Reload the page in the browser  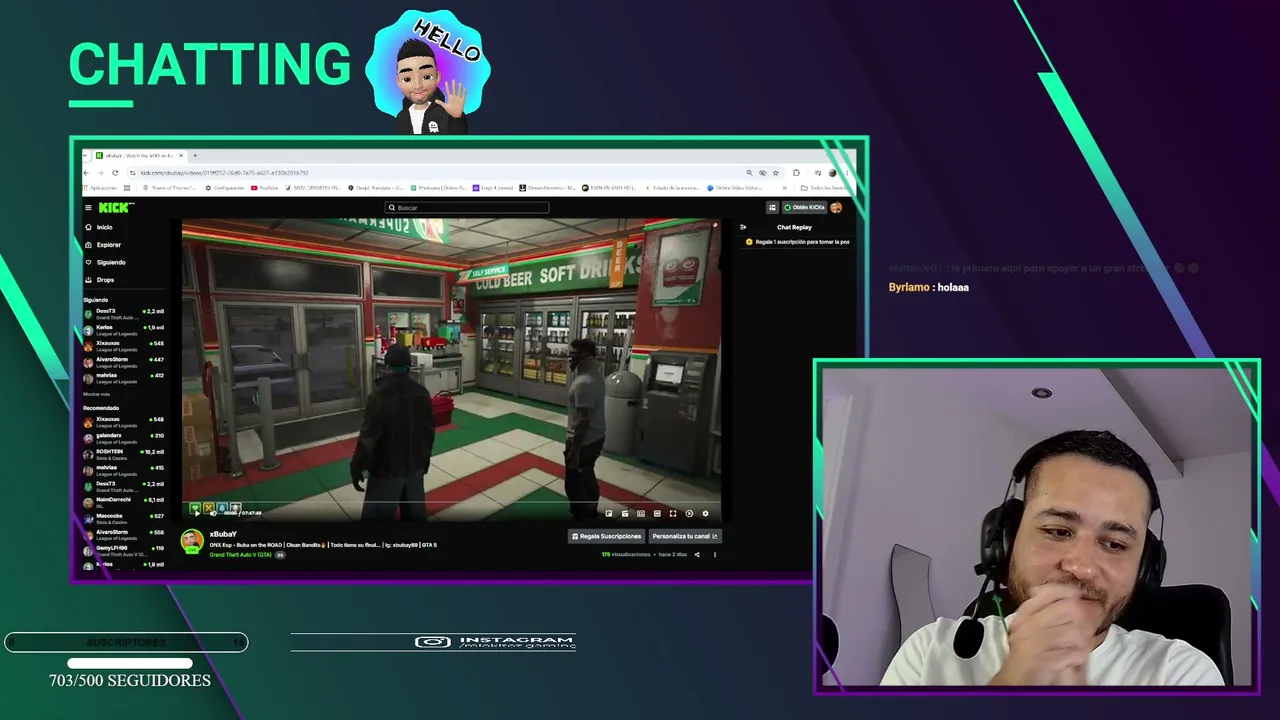click(x=115, y=173)
